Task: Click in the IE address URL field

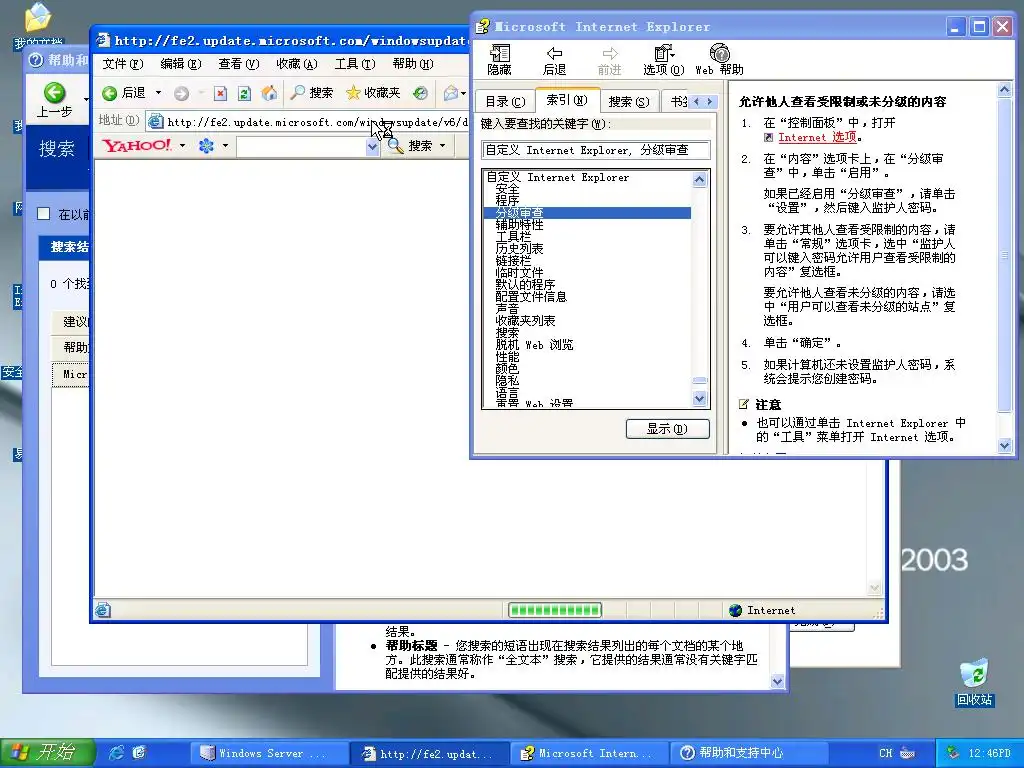Action: pyautogui.click(x=317, y=122)
